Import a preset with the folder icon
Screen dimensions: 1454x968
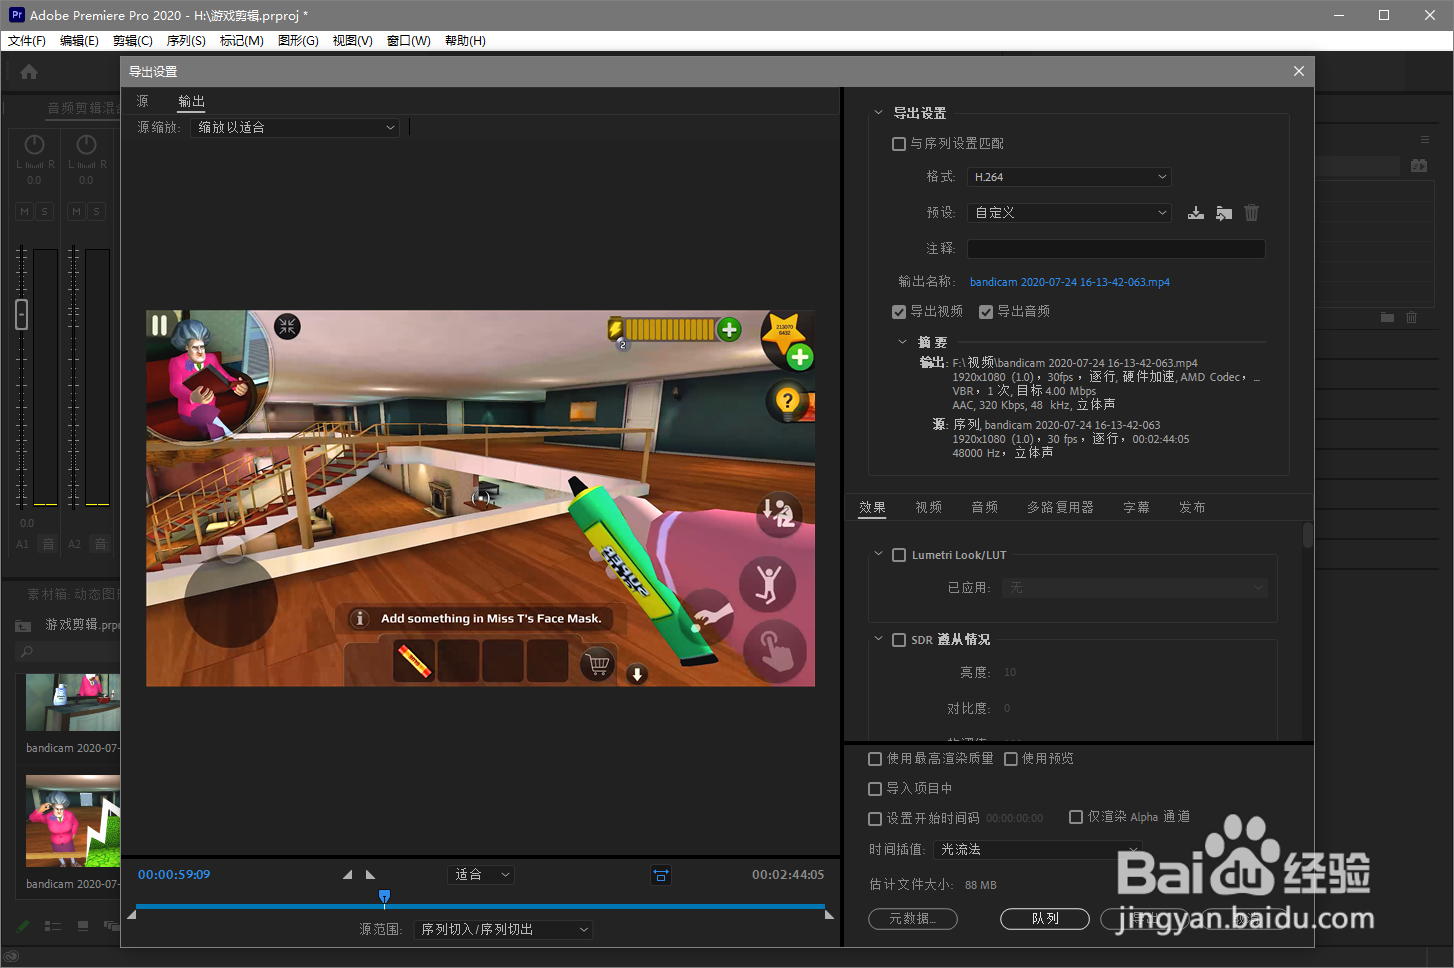pyautogui.click(x=1223, y=213)
